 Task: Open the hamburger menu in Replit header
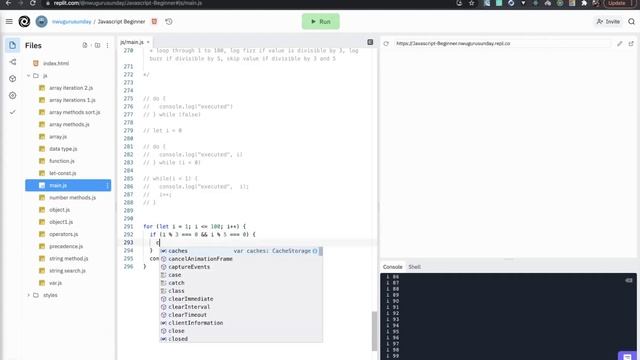(x=9, y=22)
